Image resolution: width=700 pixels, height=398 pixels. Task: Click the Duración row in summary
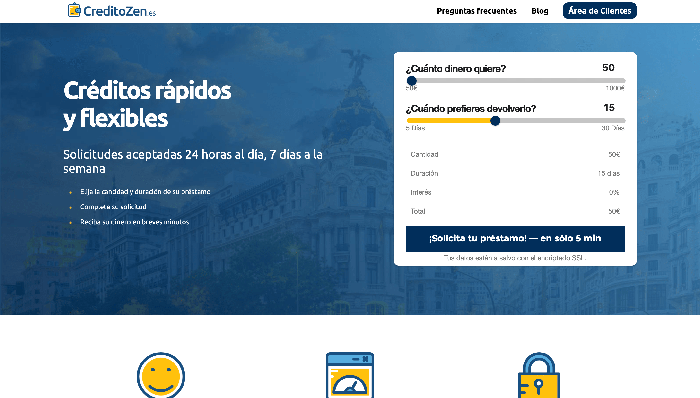(515, 174)
